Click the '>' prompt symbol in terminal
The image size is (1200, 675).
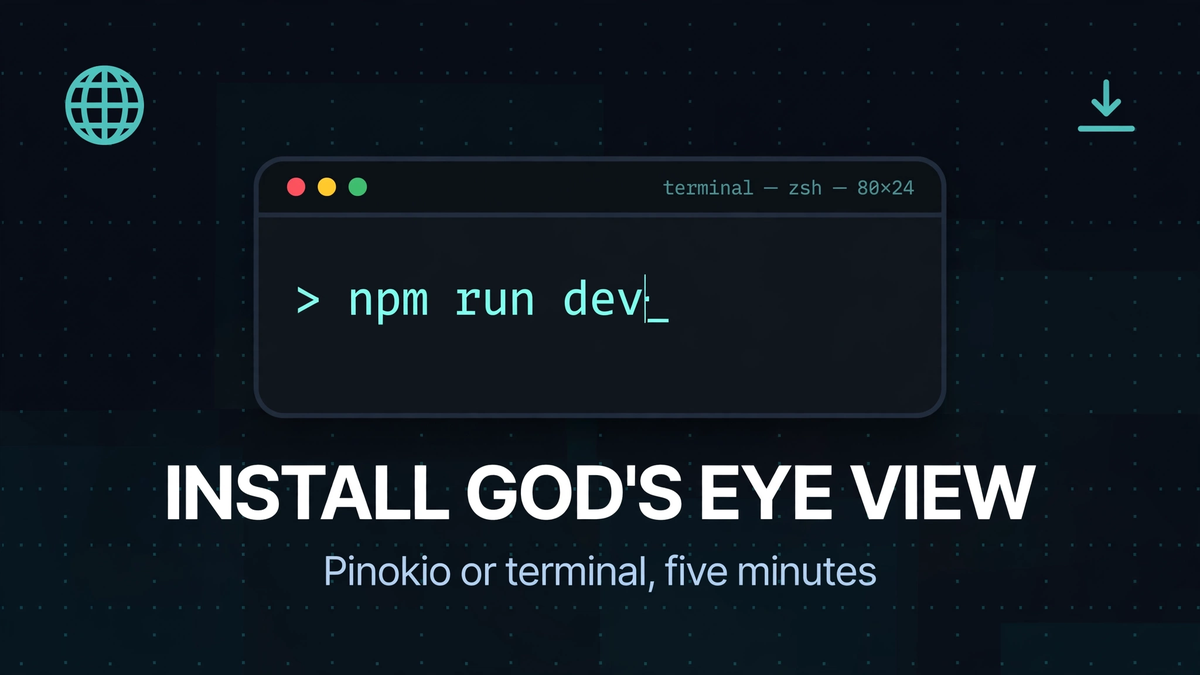click(x=308, y=302)
